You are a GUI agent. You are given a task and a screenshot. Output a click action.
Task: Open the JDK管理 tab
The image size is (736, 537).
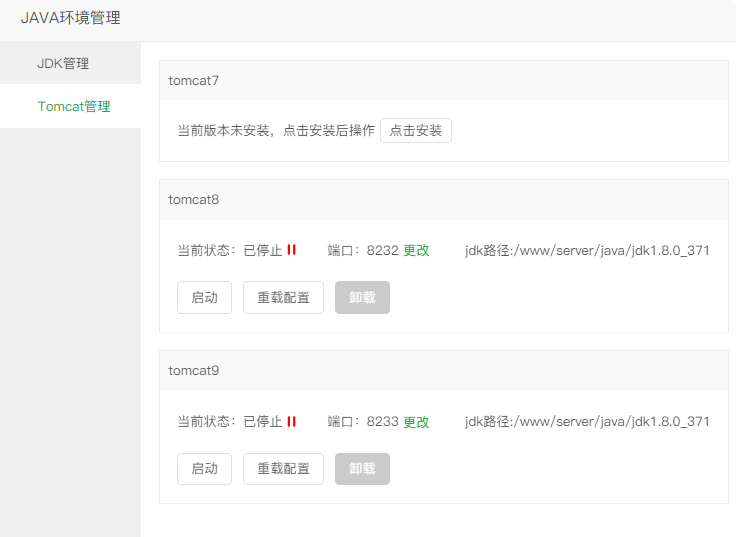(x=70, y=63)
